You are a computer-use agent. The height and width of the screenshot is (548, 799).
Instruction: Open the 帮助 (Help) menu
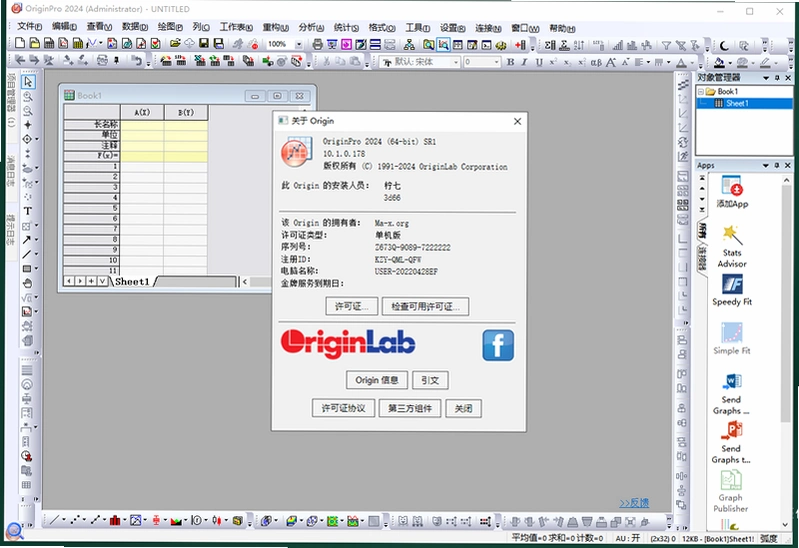[x=562, y=28]
